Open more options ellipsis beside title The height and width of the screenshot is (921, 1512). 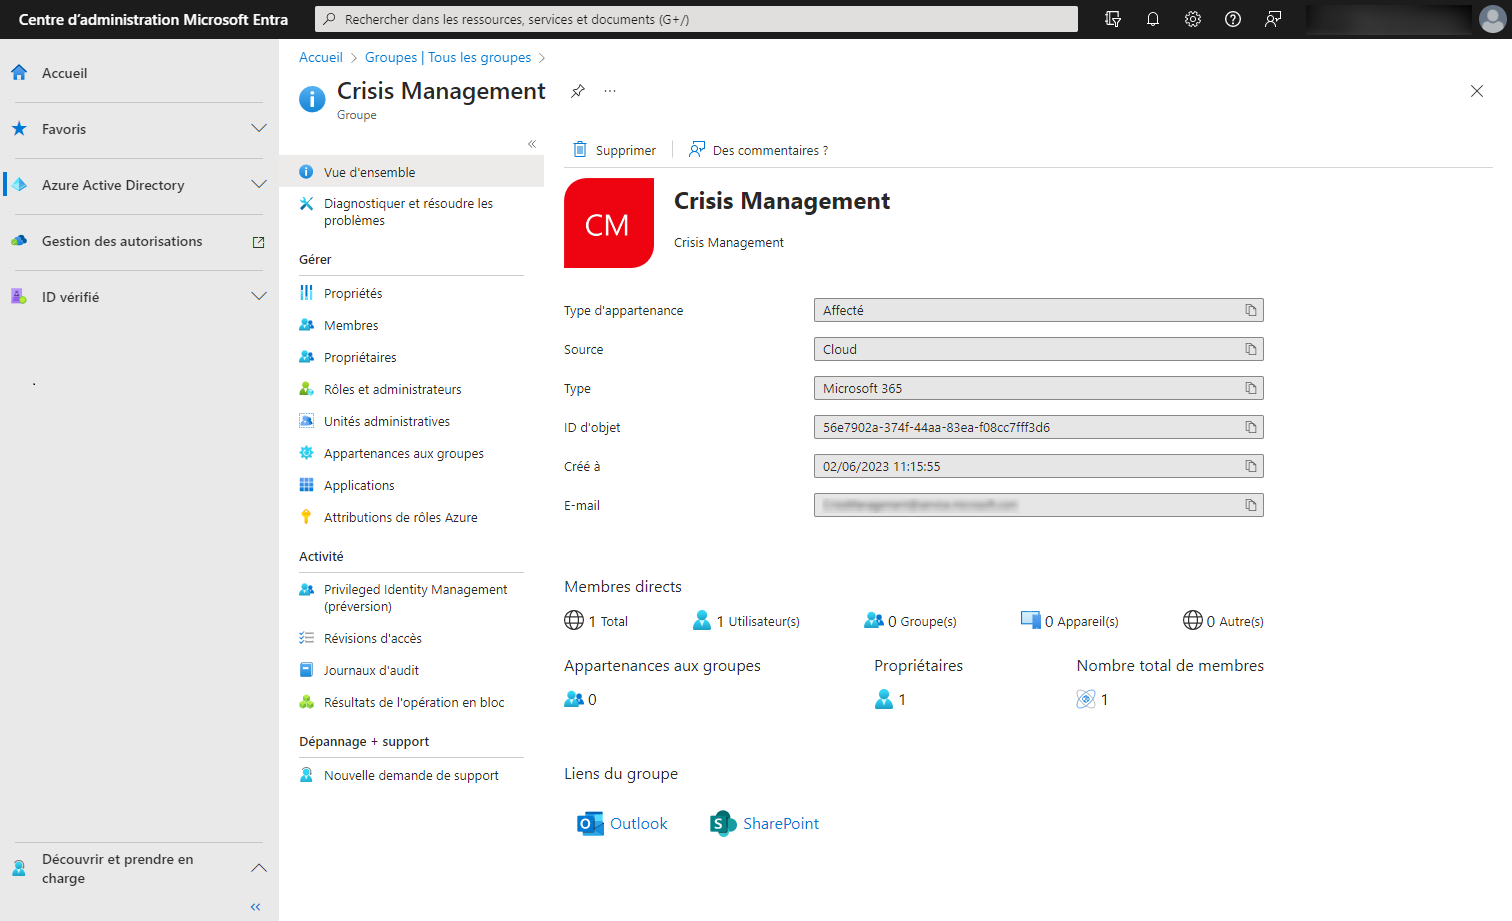[x=610, y=91]
